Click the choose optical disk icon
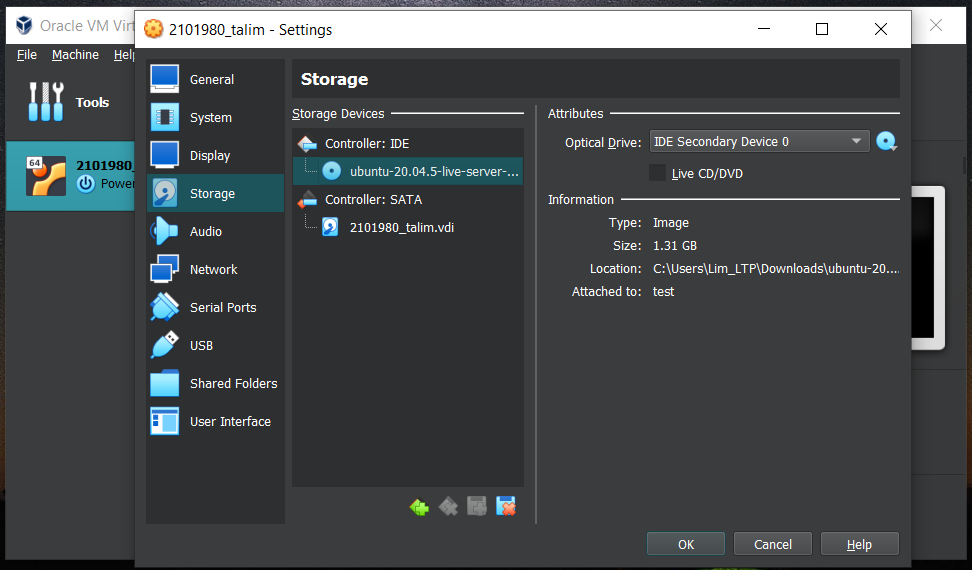 tap(886, 142)
